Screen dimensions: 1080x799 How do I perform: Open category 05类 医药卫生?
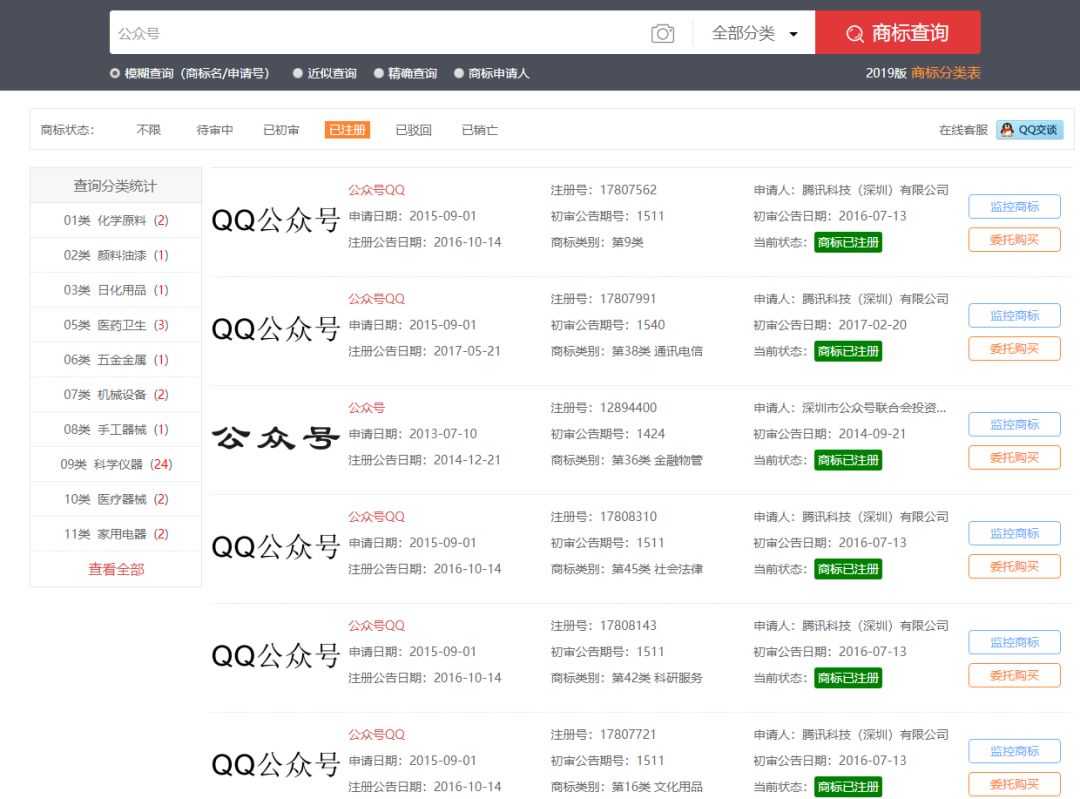click(x=116, y=325)
